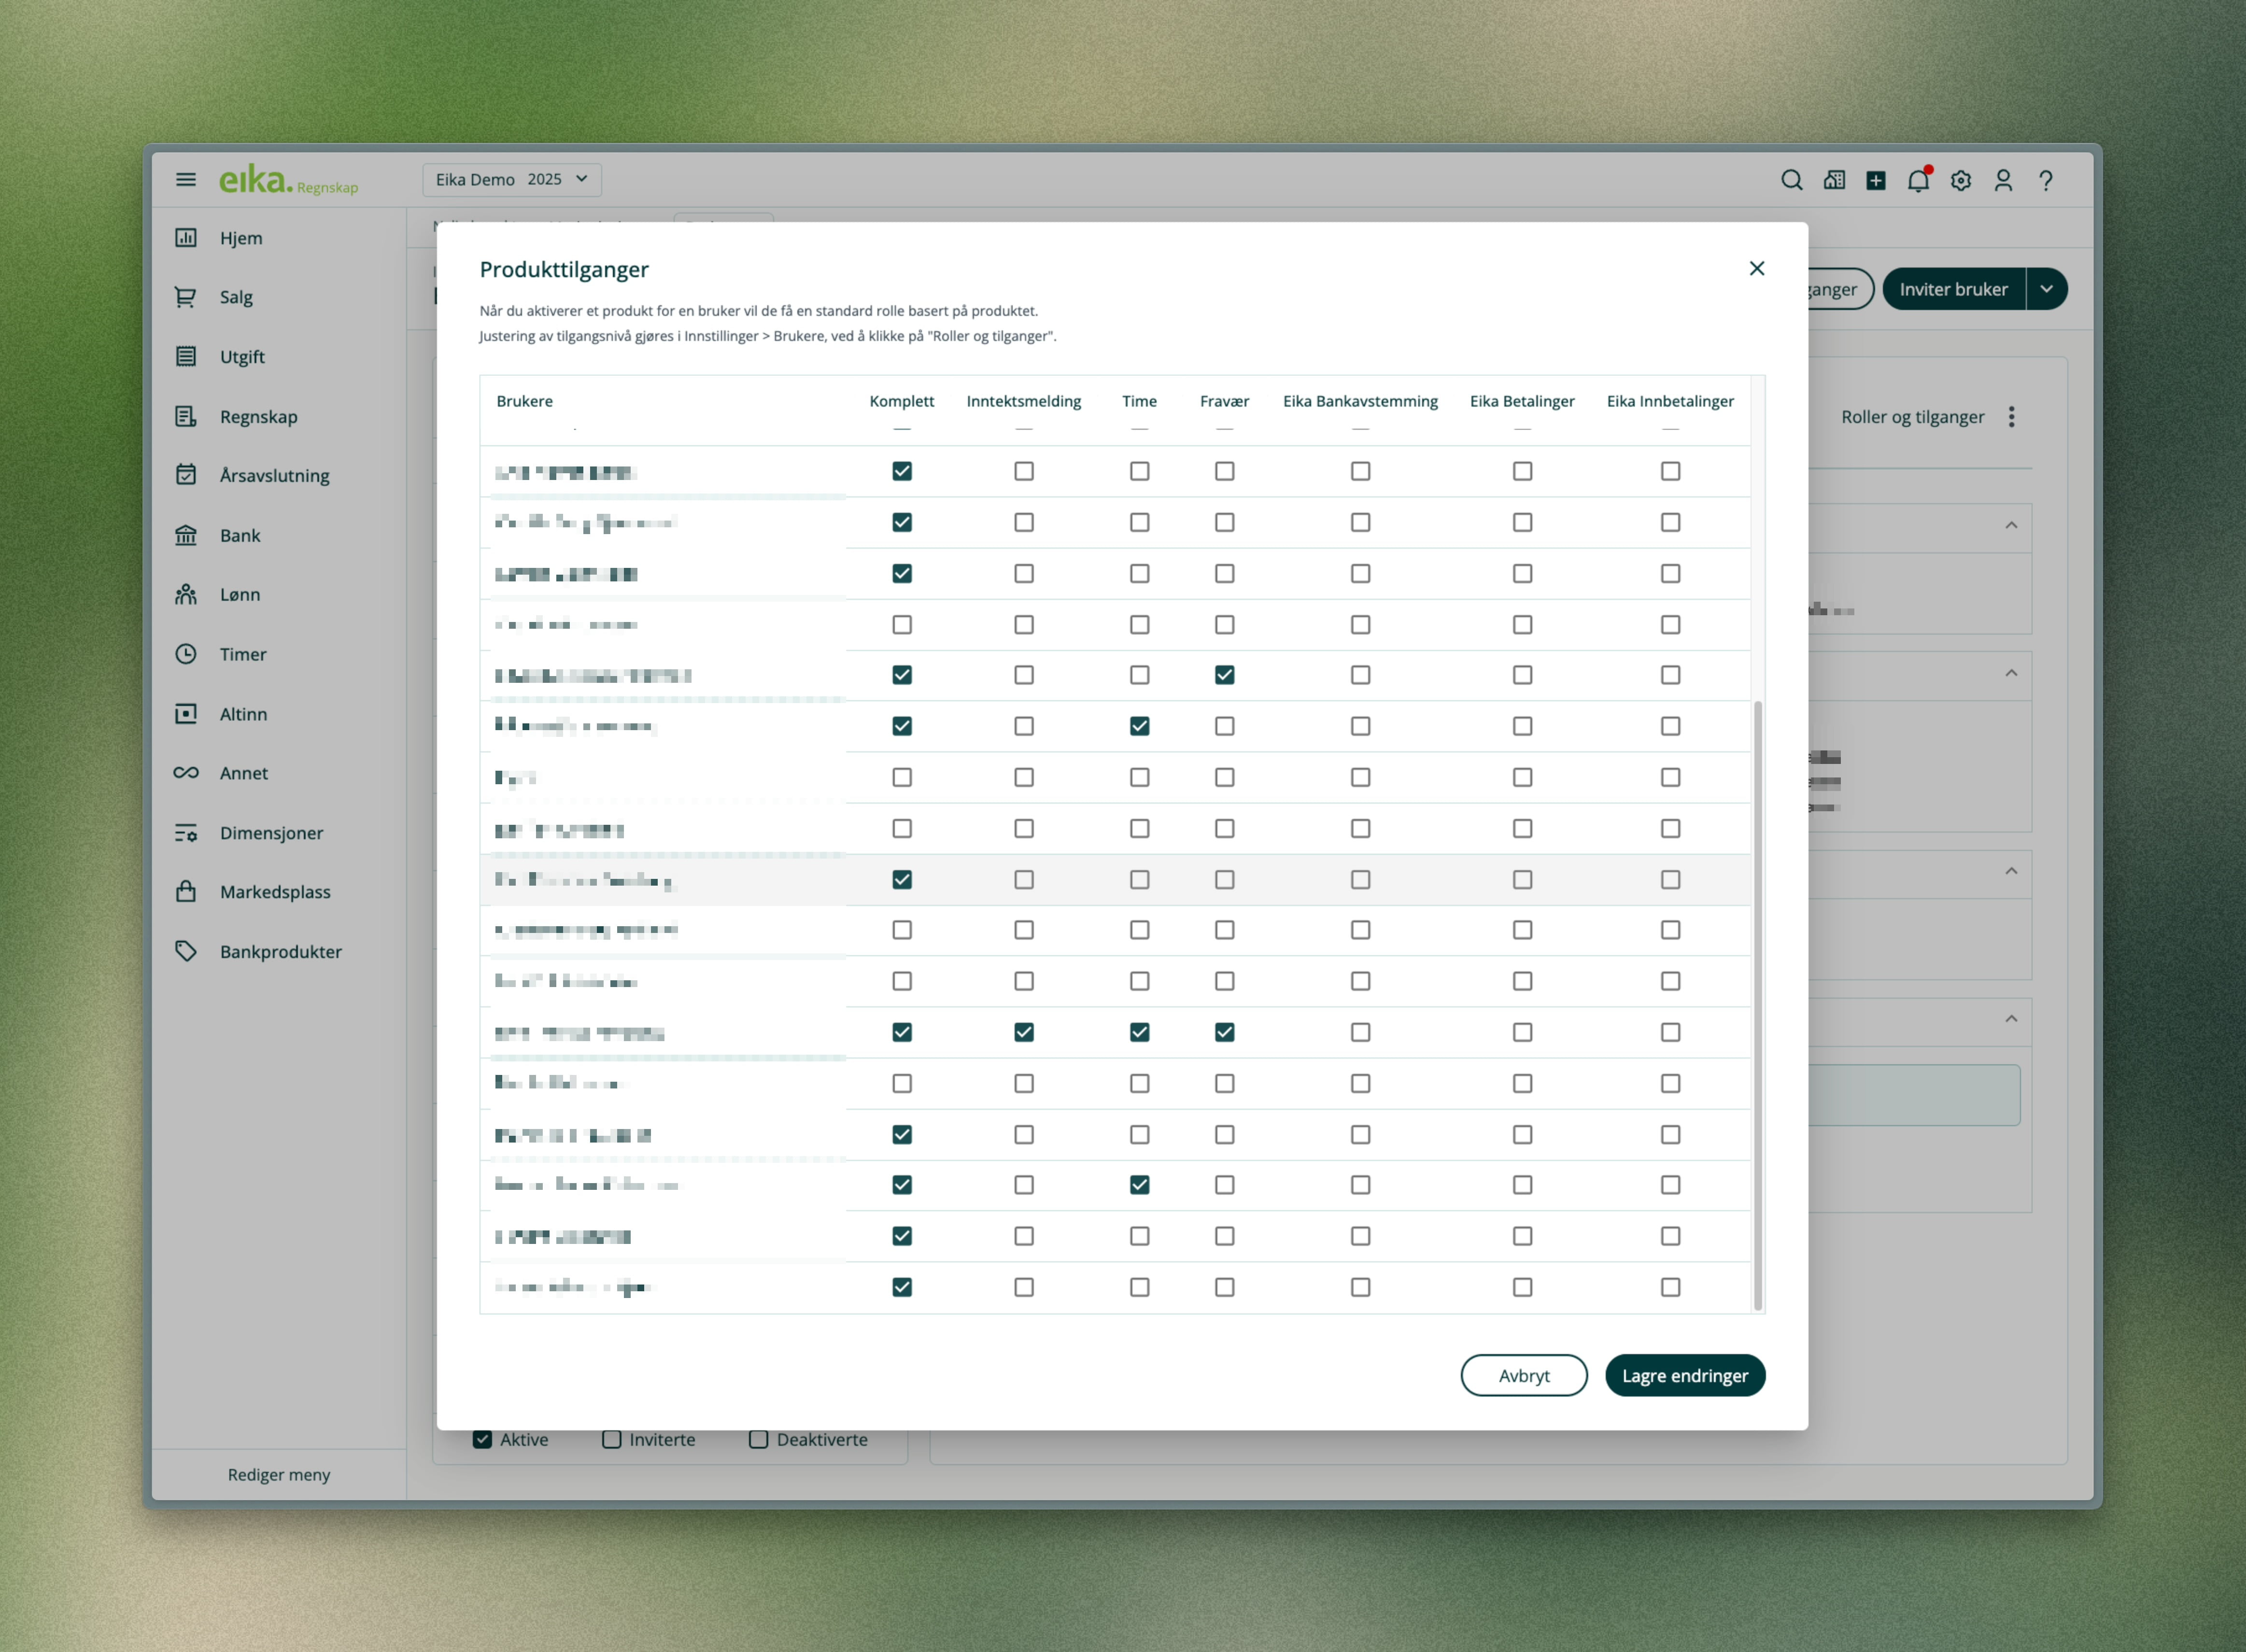Click the hamburger menu icon
Viewport: 2246px width, 1652px height.
click(186, 180)
